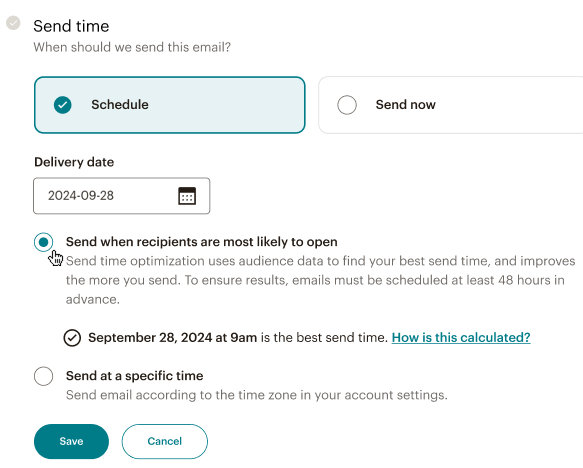Click the circled check beside best send time
Viewport: 583px width, 468px height.
[x=72, y=338]
